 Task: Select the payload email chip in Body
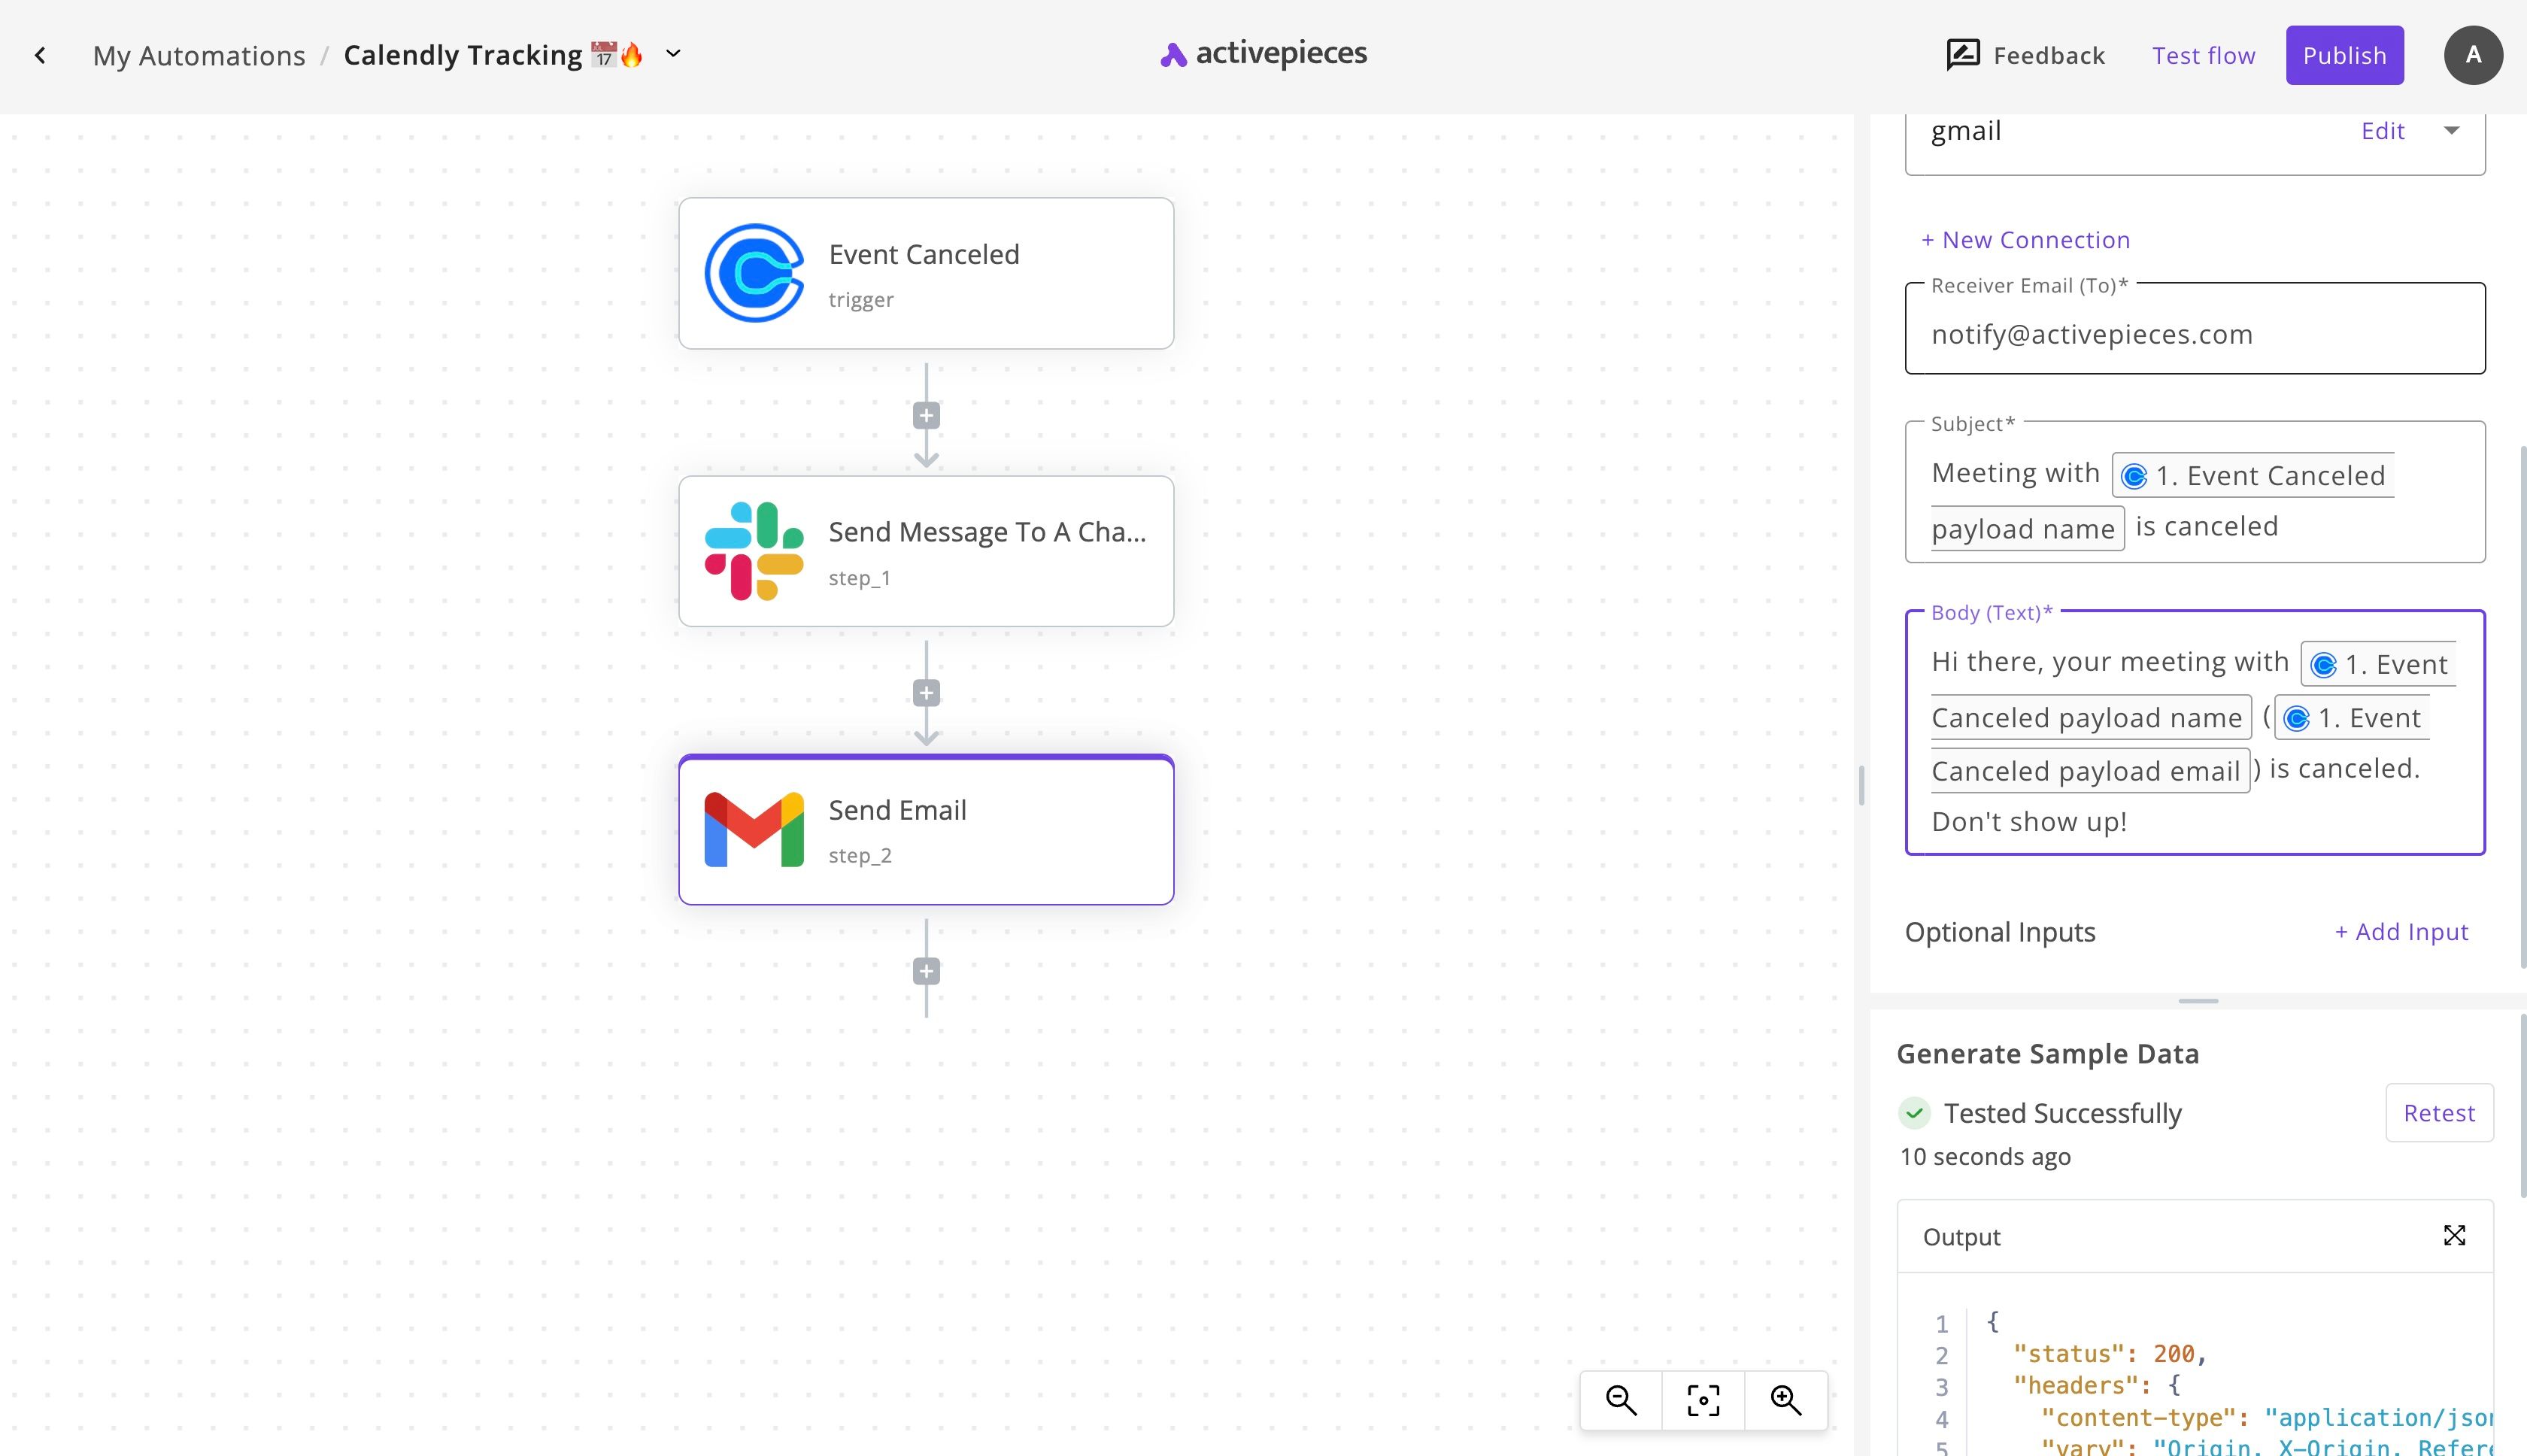[x=2089, y=771]
